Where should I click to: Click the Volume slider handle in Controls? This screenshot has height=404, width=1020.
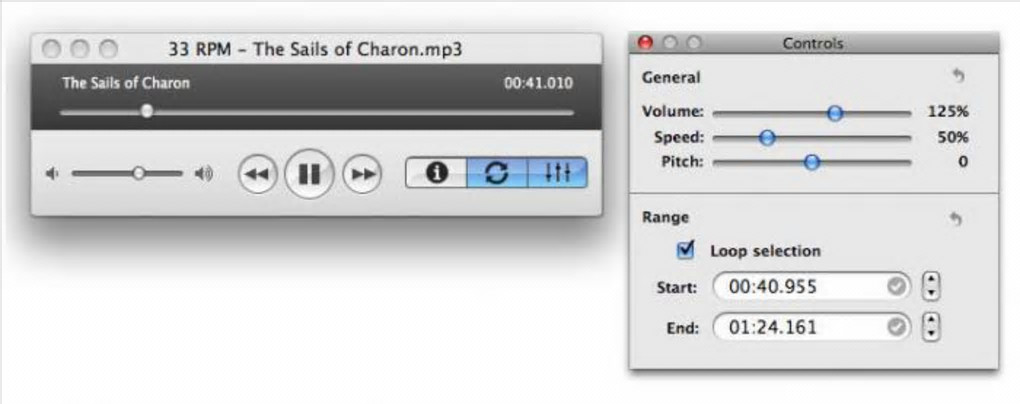pyautogui.click(x=835, y=113)
